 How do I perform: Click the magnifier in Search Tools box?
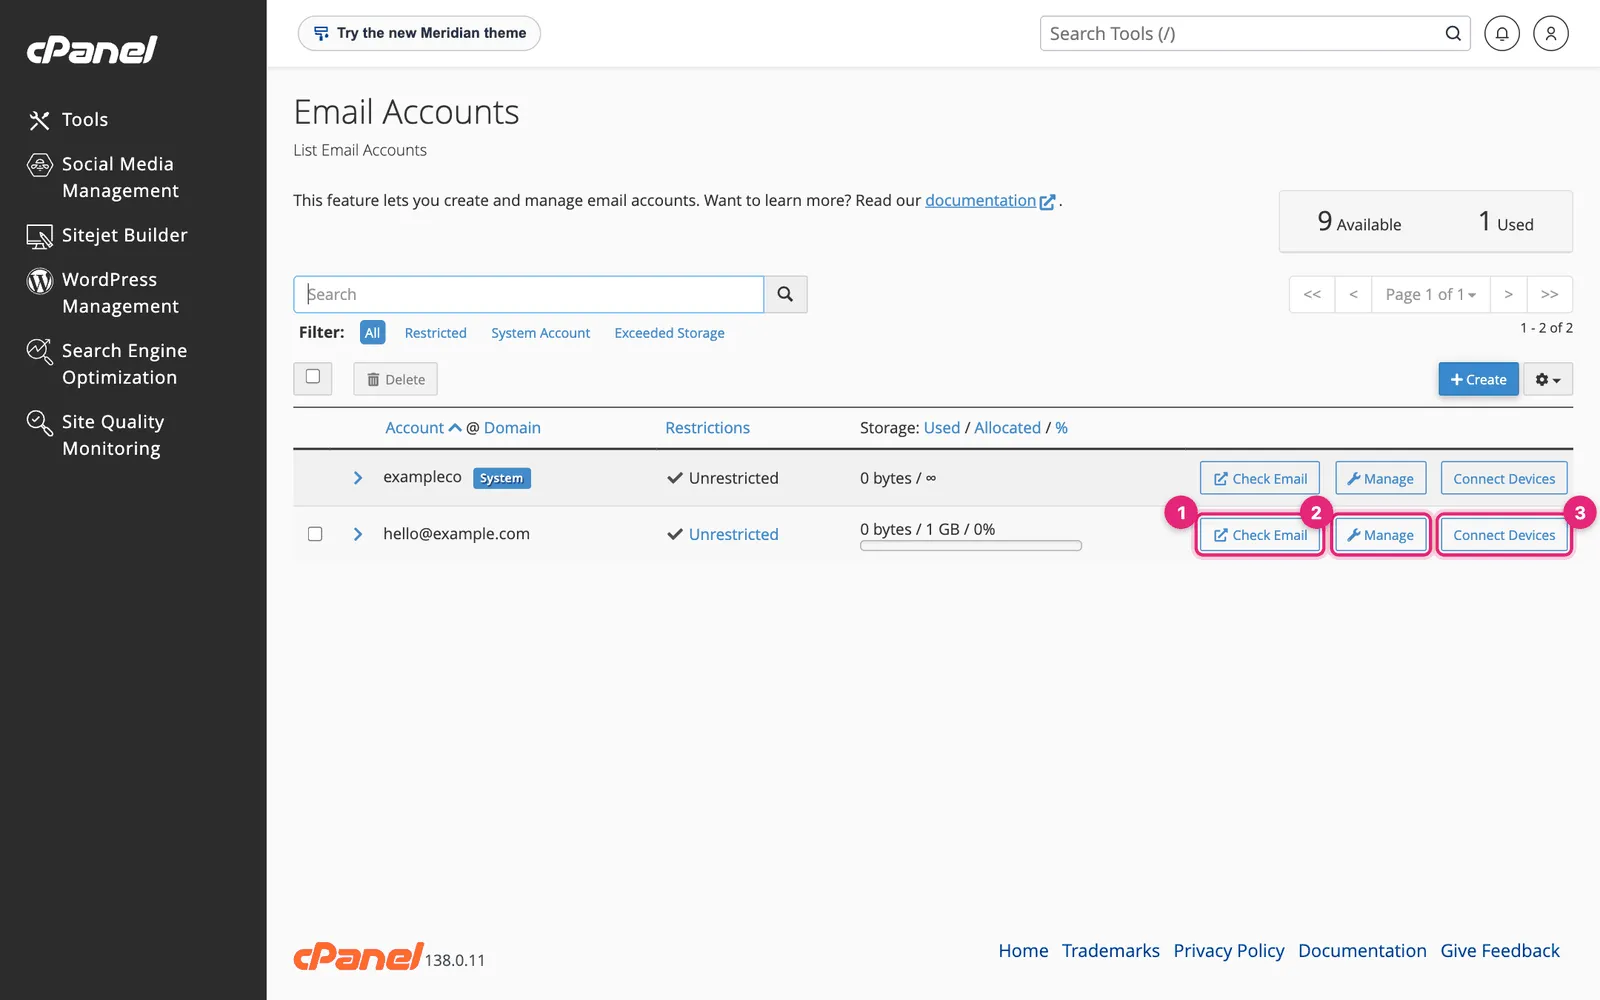[x=1452, y=34]
